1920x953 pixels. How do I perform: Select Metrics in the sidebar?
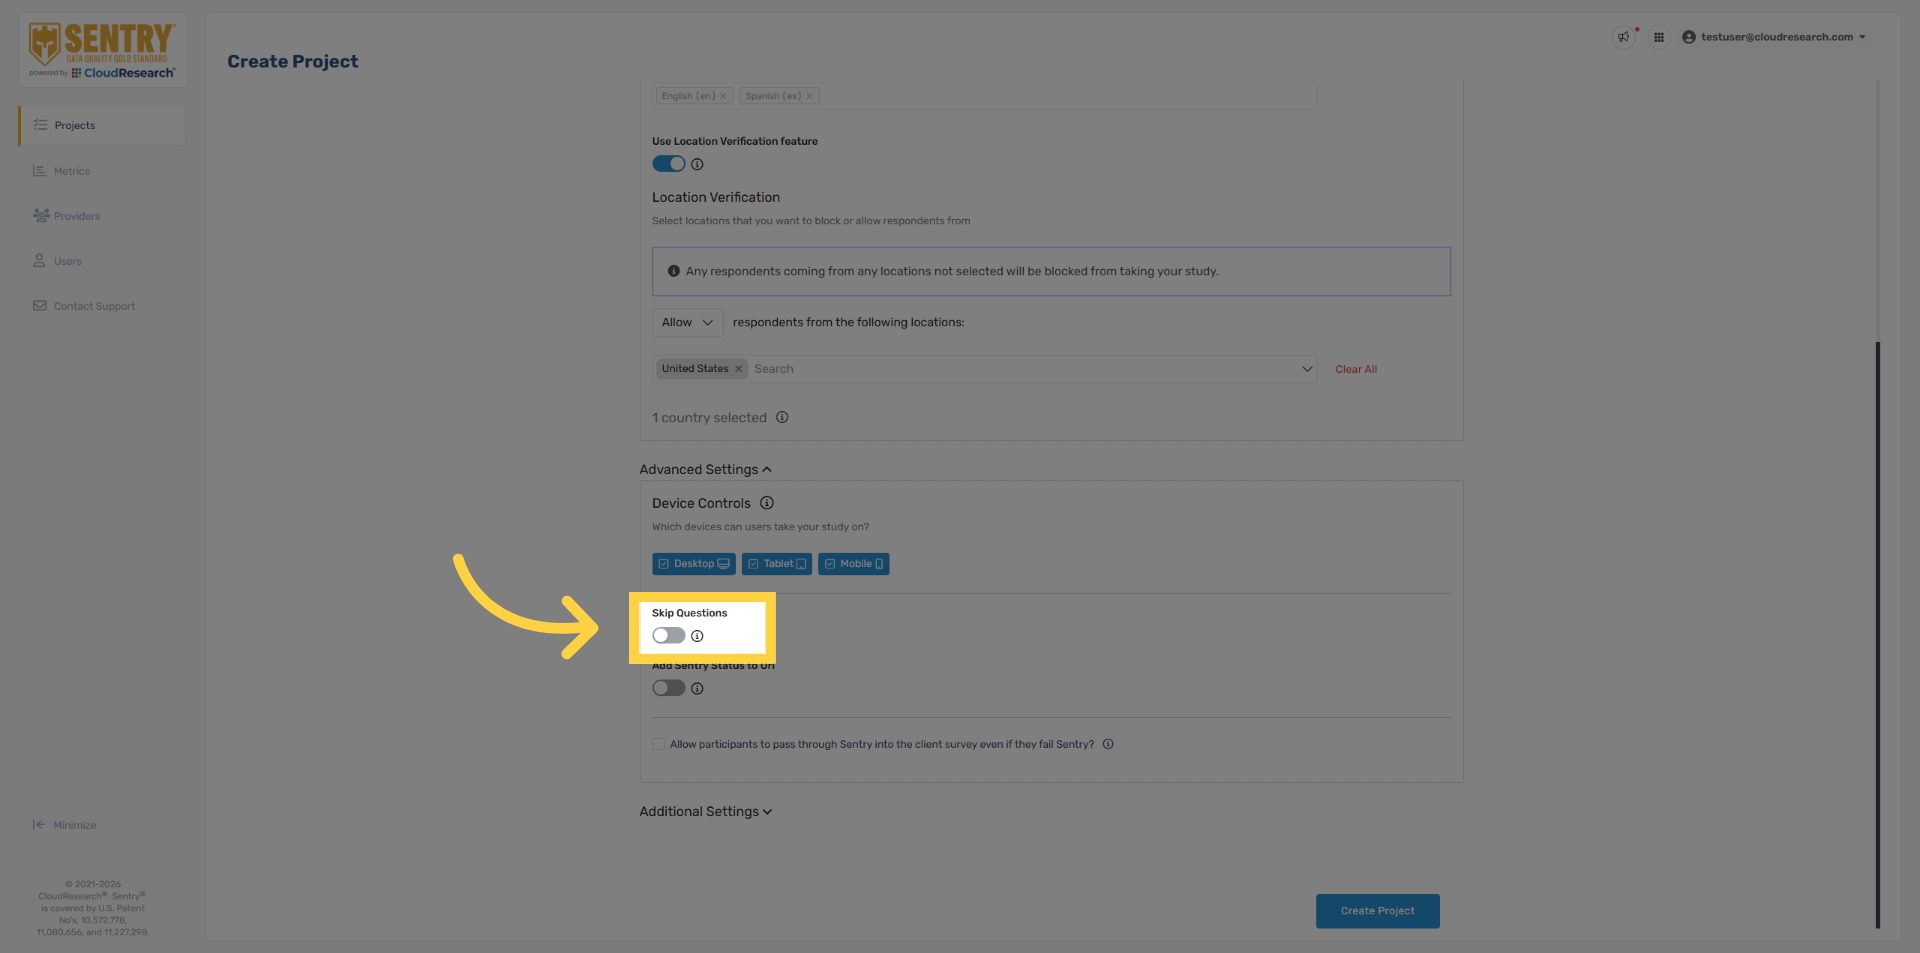point(70,170)
